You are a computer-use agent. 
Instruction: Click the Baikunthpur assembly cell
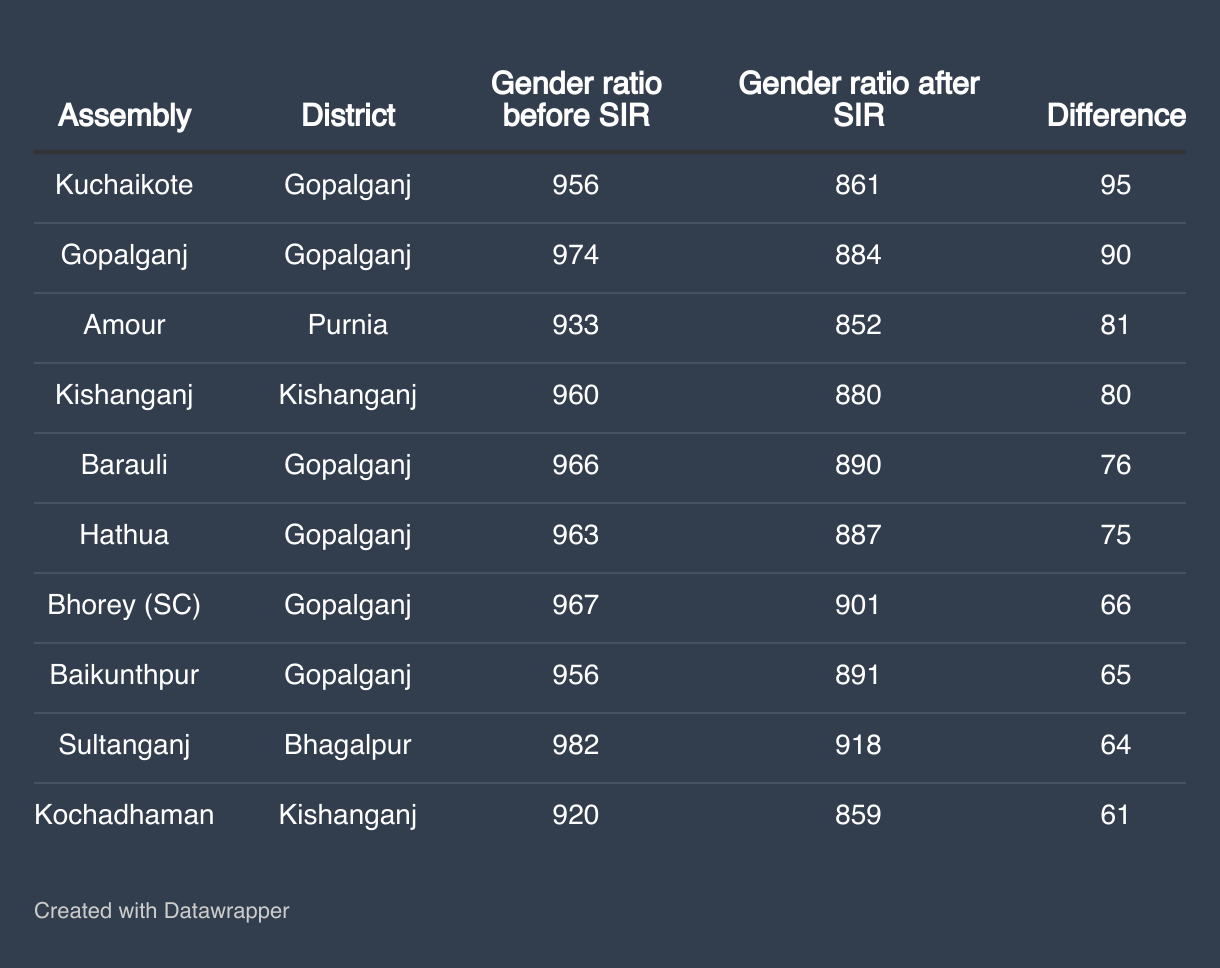[x=124, y=675]
